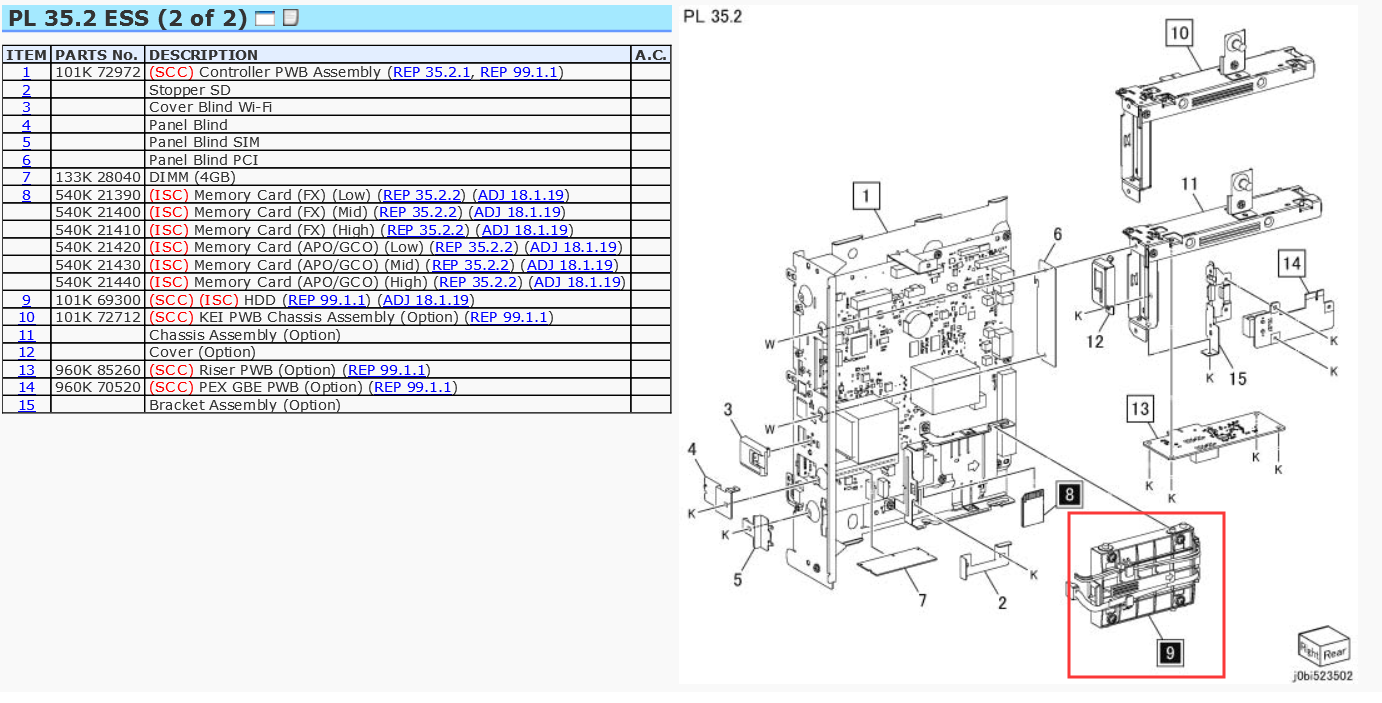Open REP 99.1.1 in the PEX GBE PWB row
Screen dimensions: 1382x703
pos(413,387)
